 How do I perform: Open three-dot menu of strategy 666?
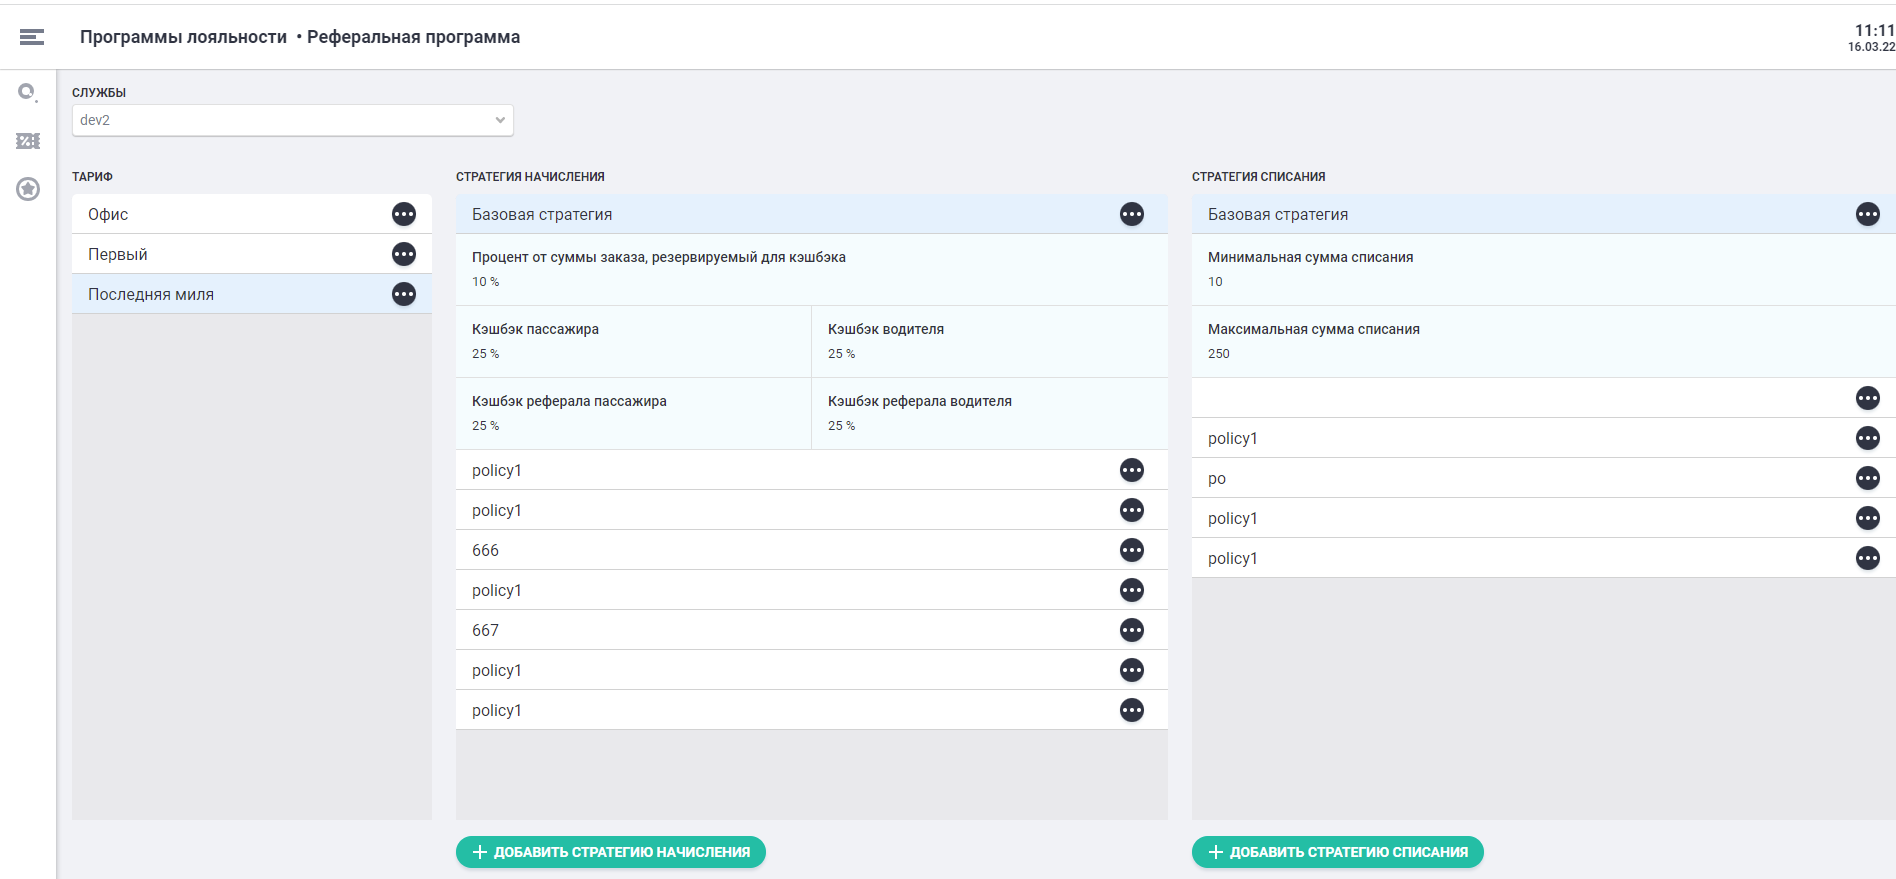click(1132, 550)
